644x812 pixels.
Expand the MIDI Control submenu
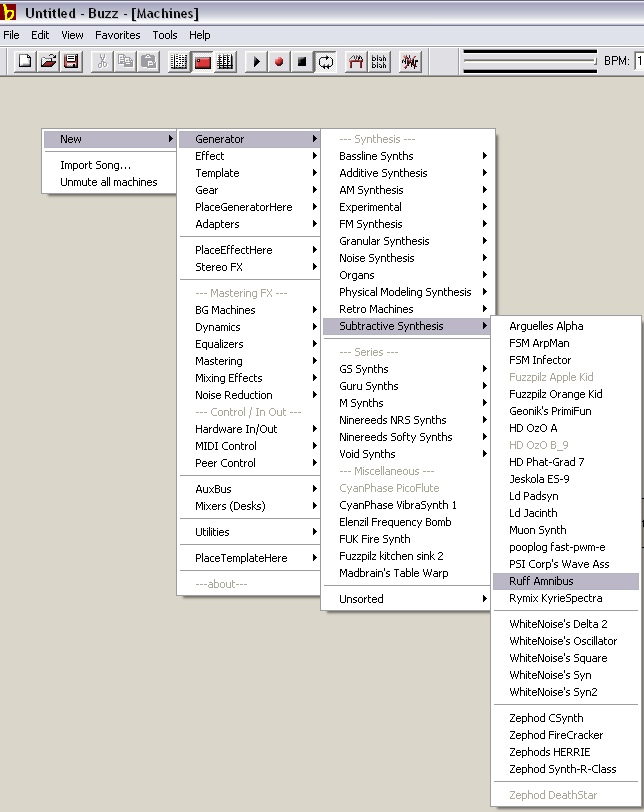click(x=250, y=446)
